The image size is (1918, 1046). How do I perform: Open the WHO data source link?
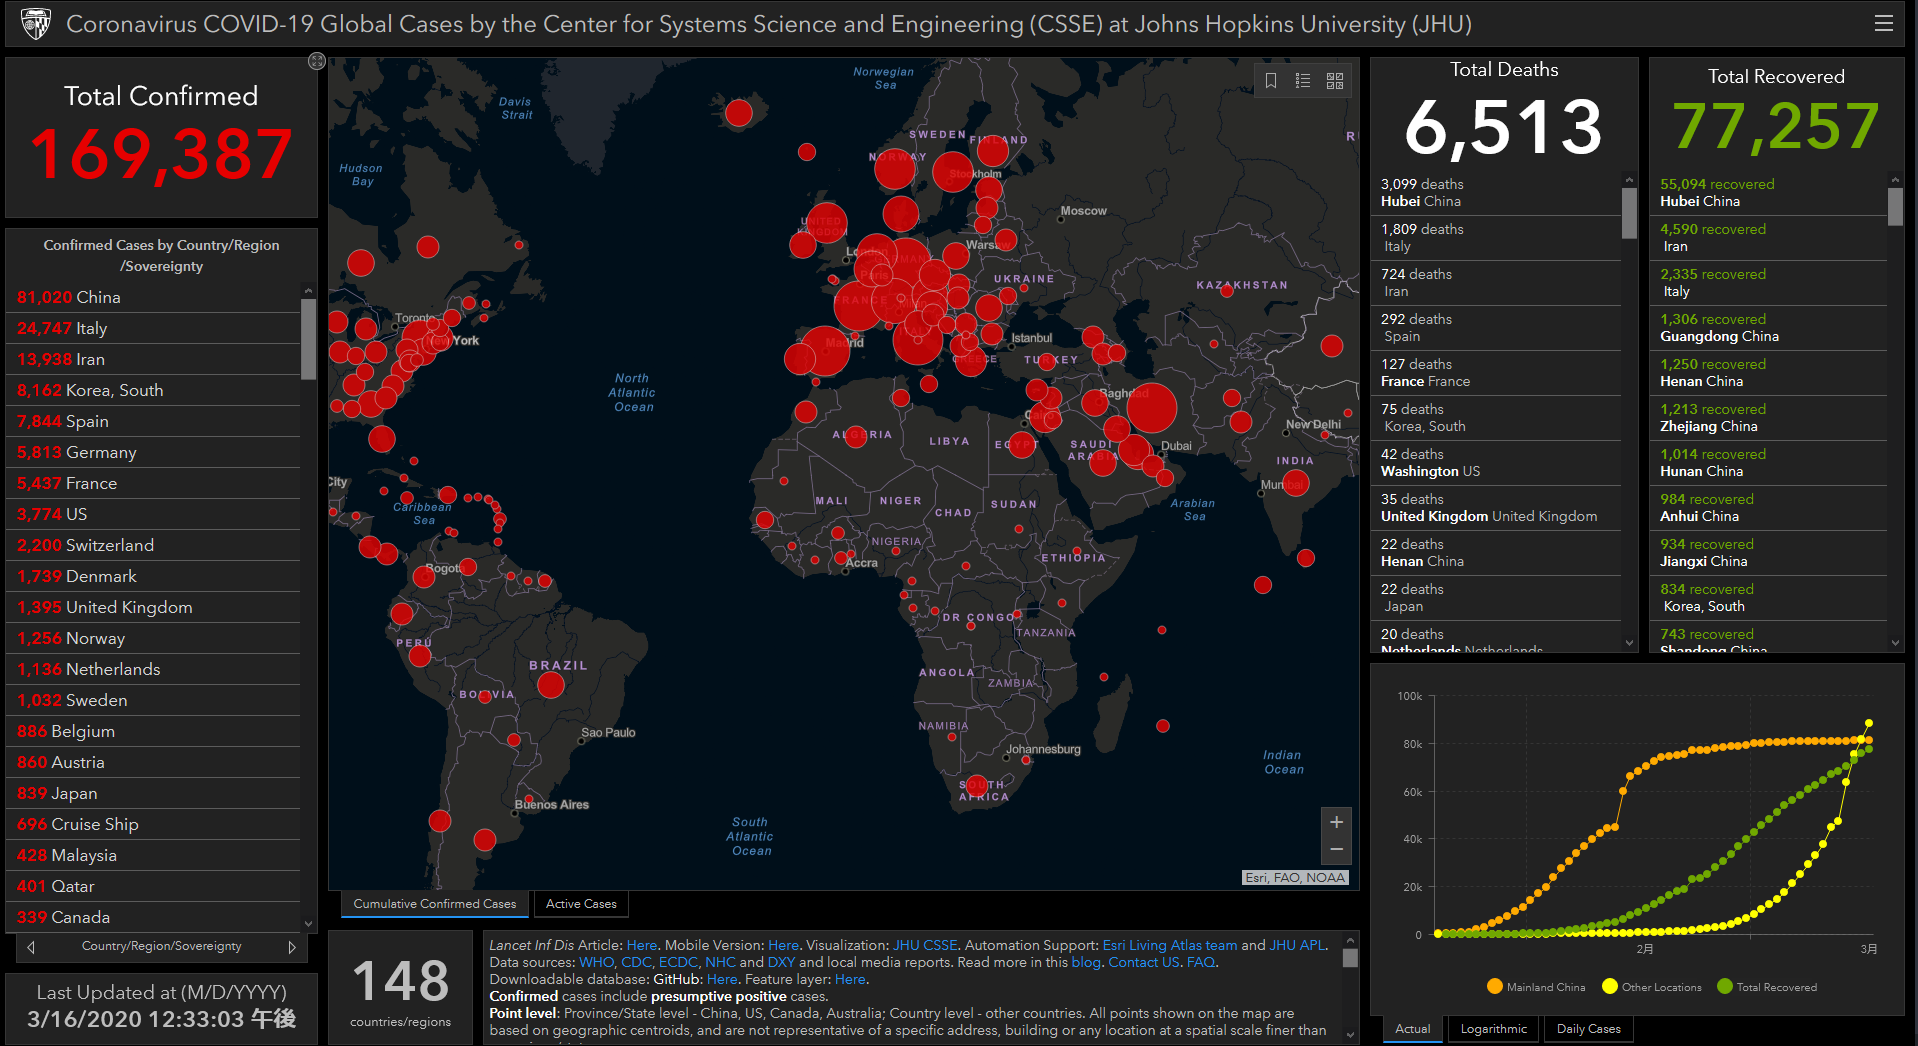(597, 962)
